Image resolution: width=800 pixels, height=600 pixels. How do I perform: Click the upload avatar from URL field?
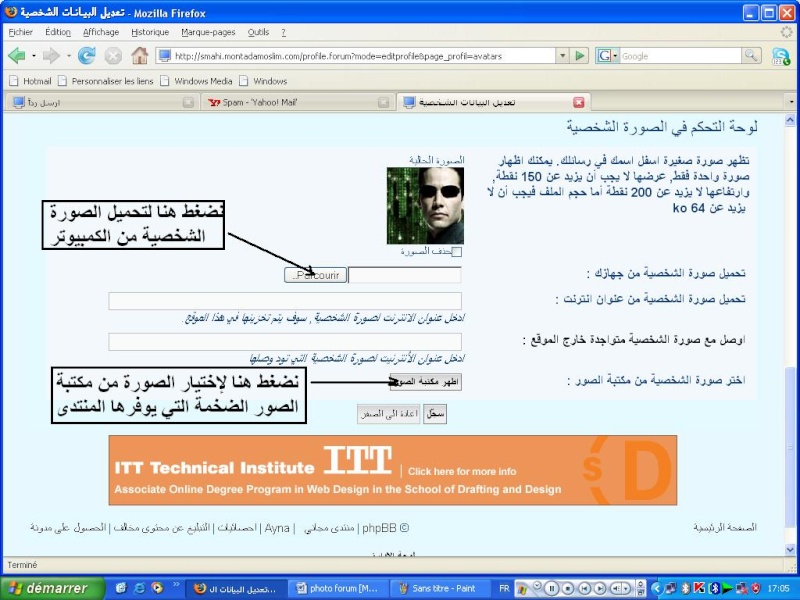click(285, 301)
